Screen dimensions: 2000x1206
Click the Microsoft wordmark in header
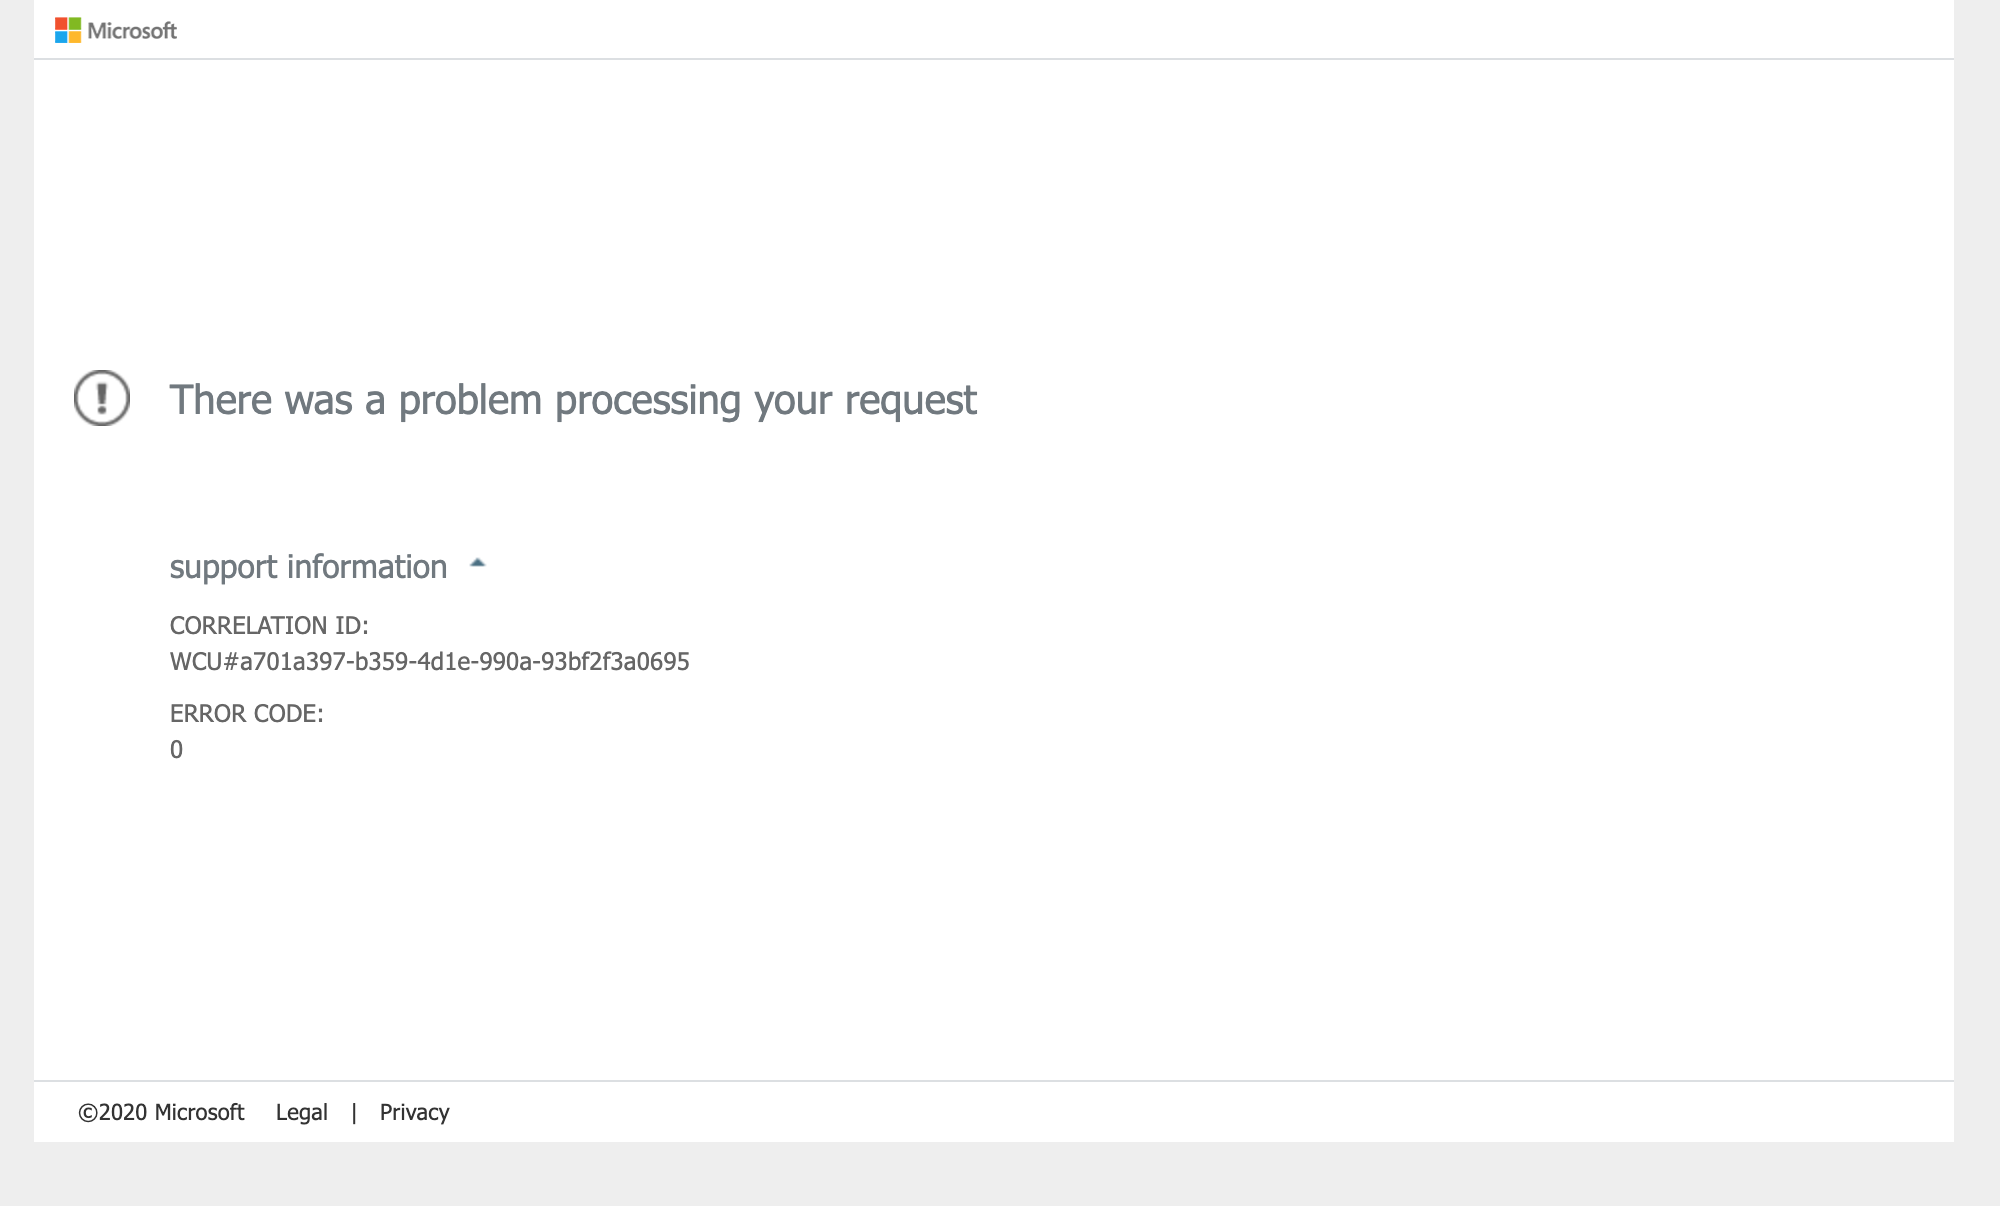(132, 31)
